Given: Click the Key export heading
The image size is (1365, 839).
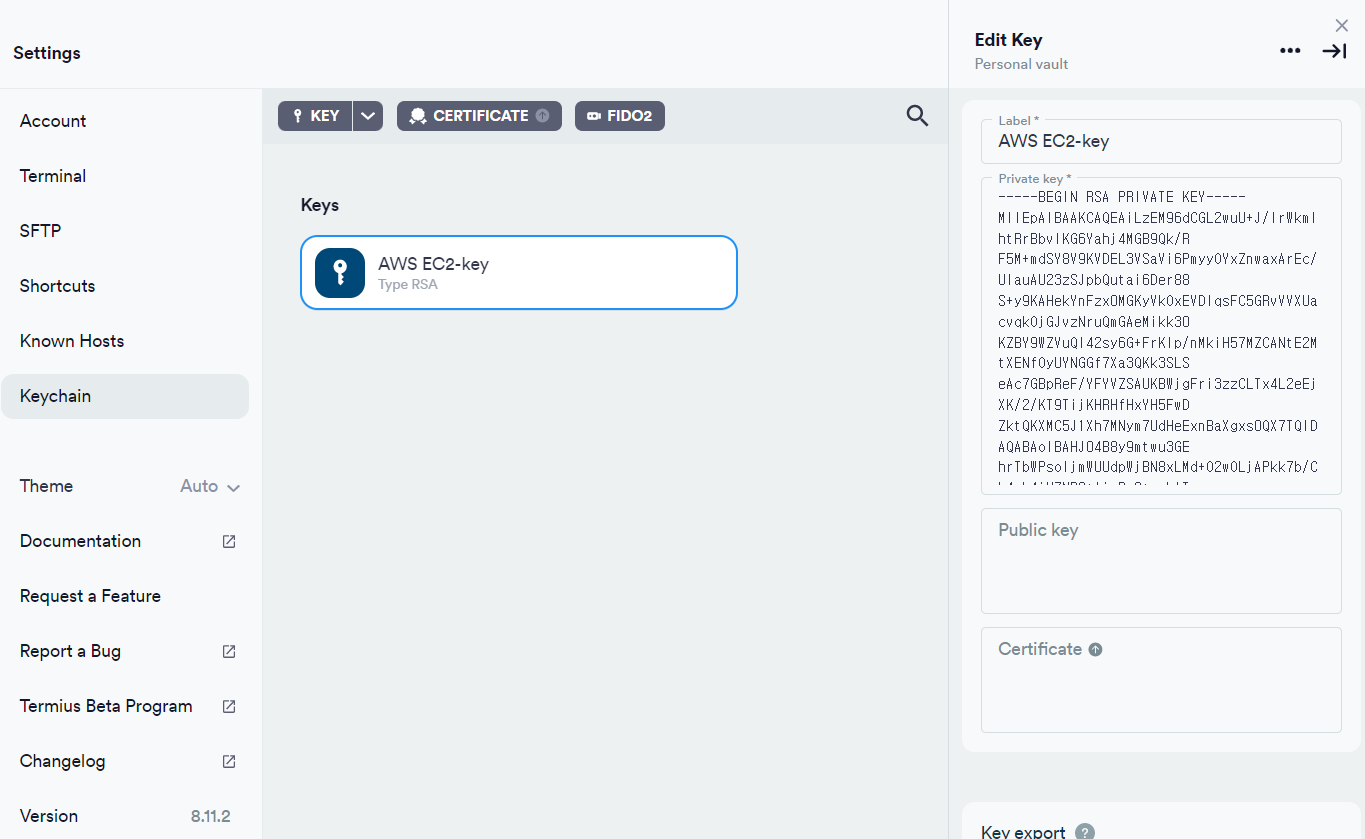Looking at the screenshot, I should (x=1023, y=832).
